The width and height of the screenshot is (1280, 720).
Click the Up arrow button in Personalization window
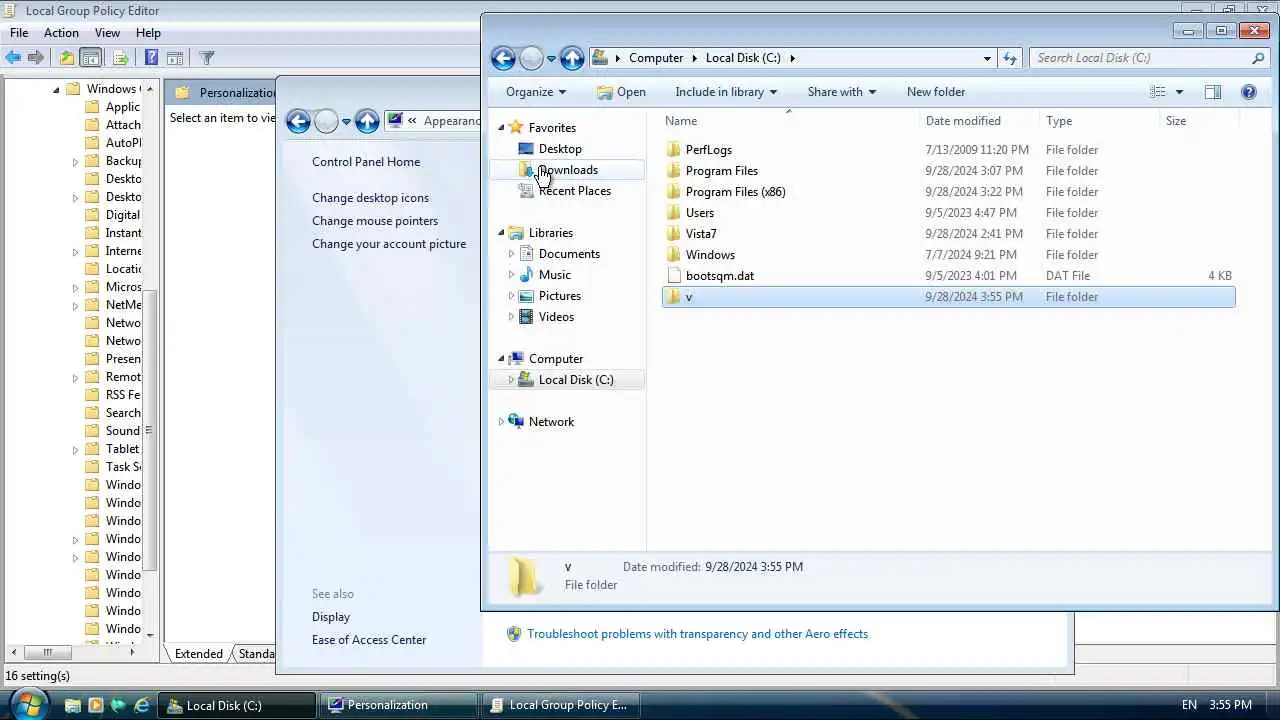(367, 122)
